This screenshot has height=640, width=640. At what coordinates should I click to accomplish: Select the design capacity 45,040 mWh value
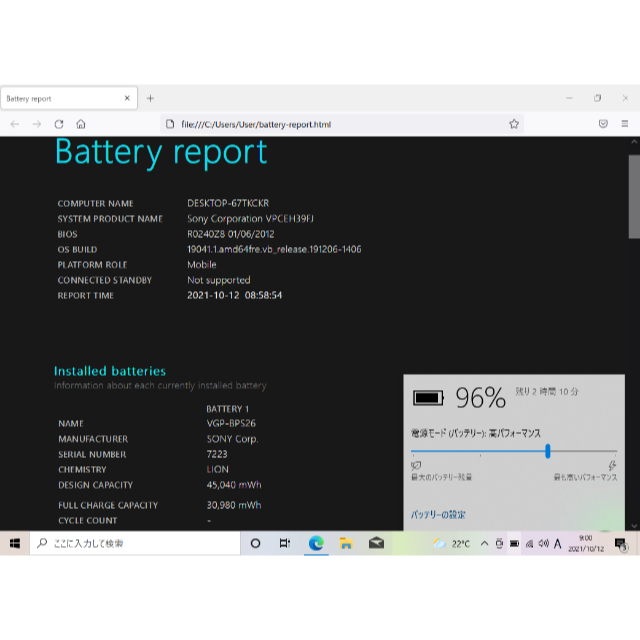(234, 485)
